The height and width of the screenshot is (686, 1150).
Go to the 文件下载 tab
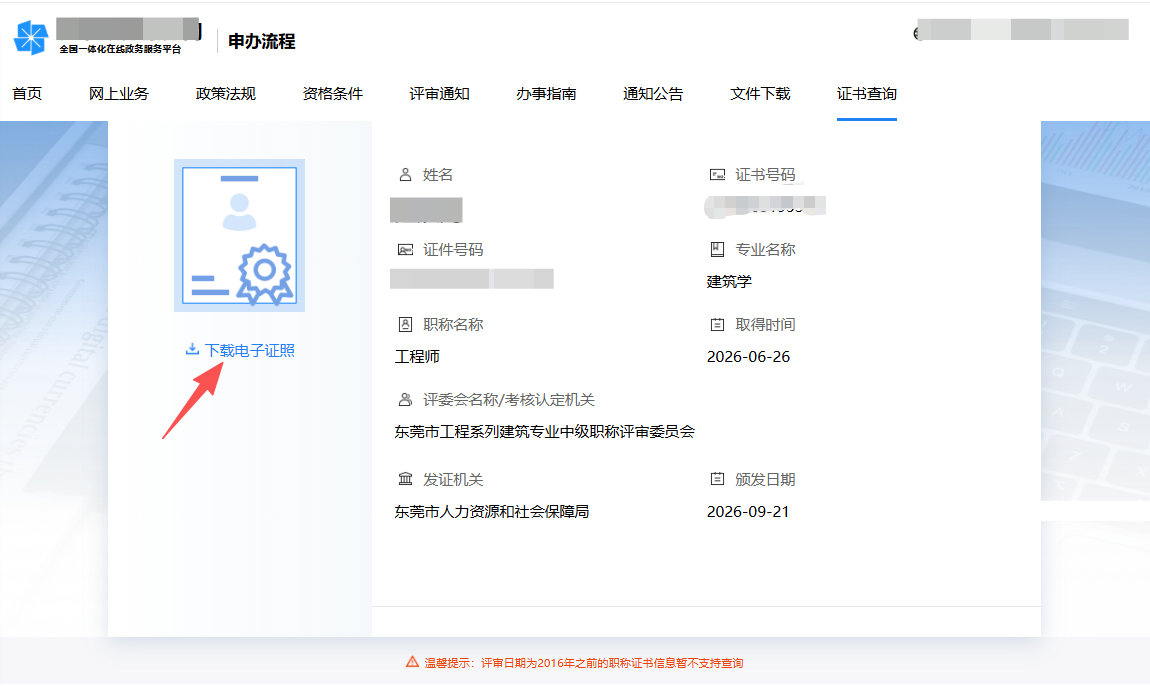760,94
